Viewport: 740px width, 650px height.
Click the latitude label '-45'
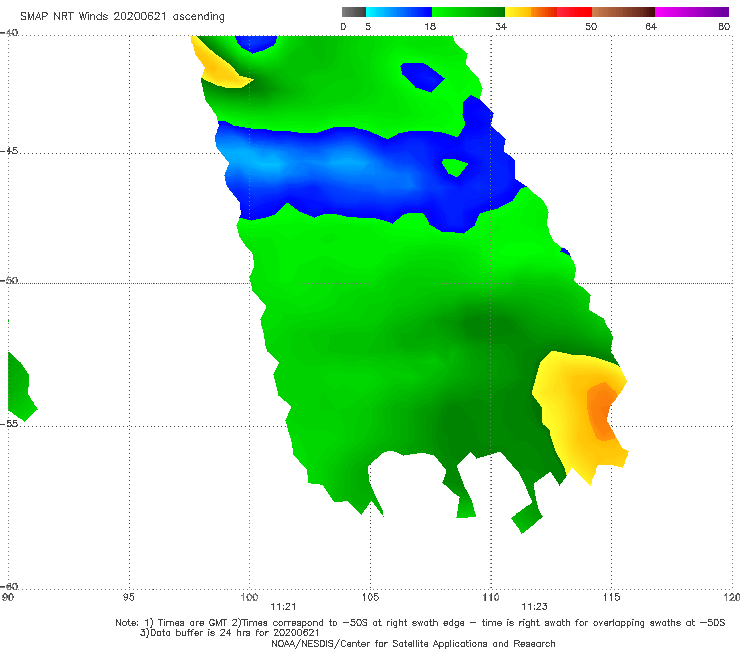pos(9,151)
